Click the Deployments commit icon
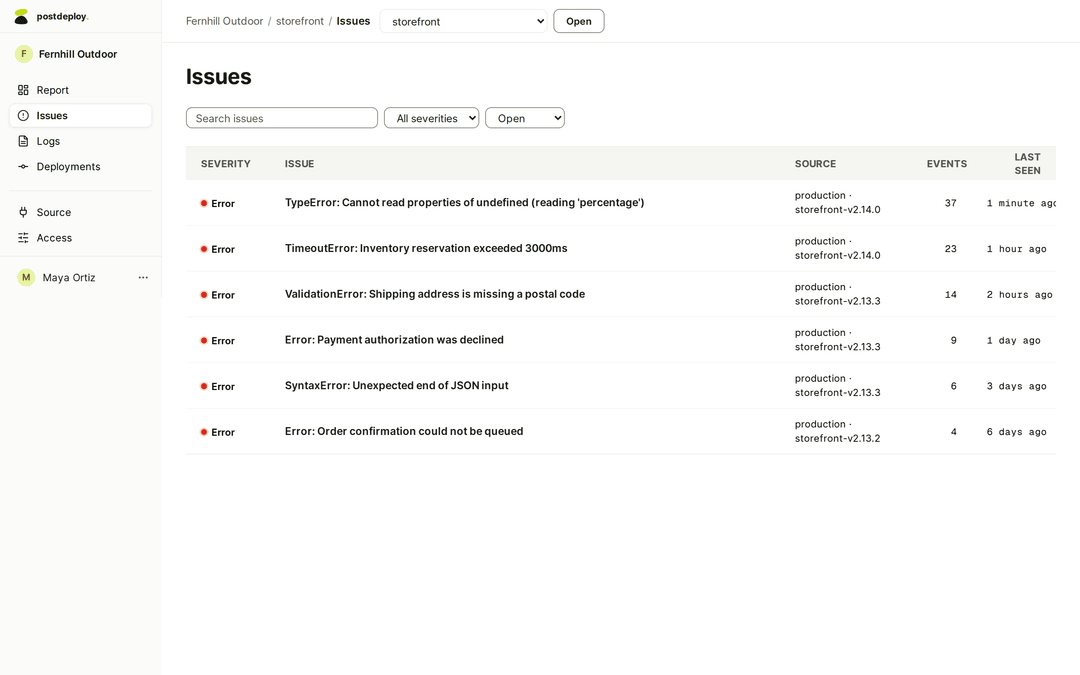Screen dimensions: 1080x675 [23, 167]
